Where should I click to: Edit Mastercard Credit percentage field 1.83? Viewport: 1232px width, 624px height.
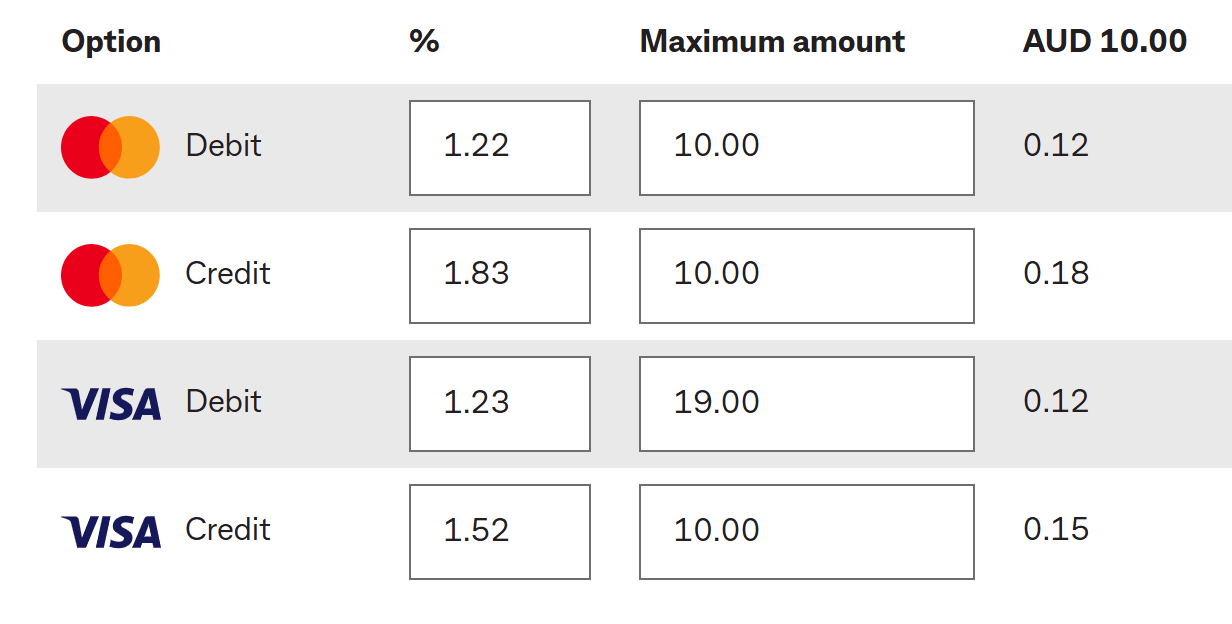[499, 275]
